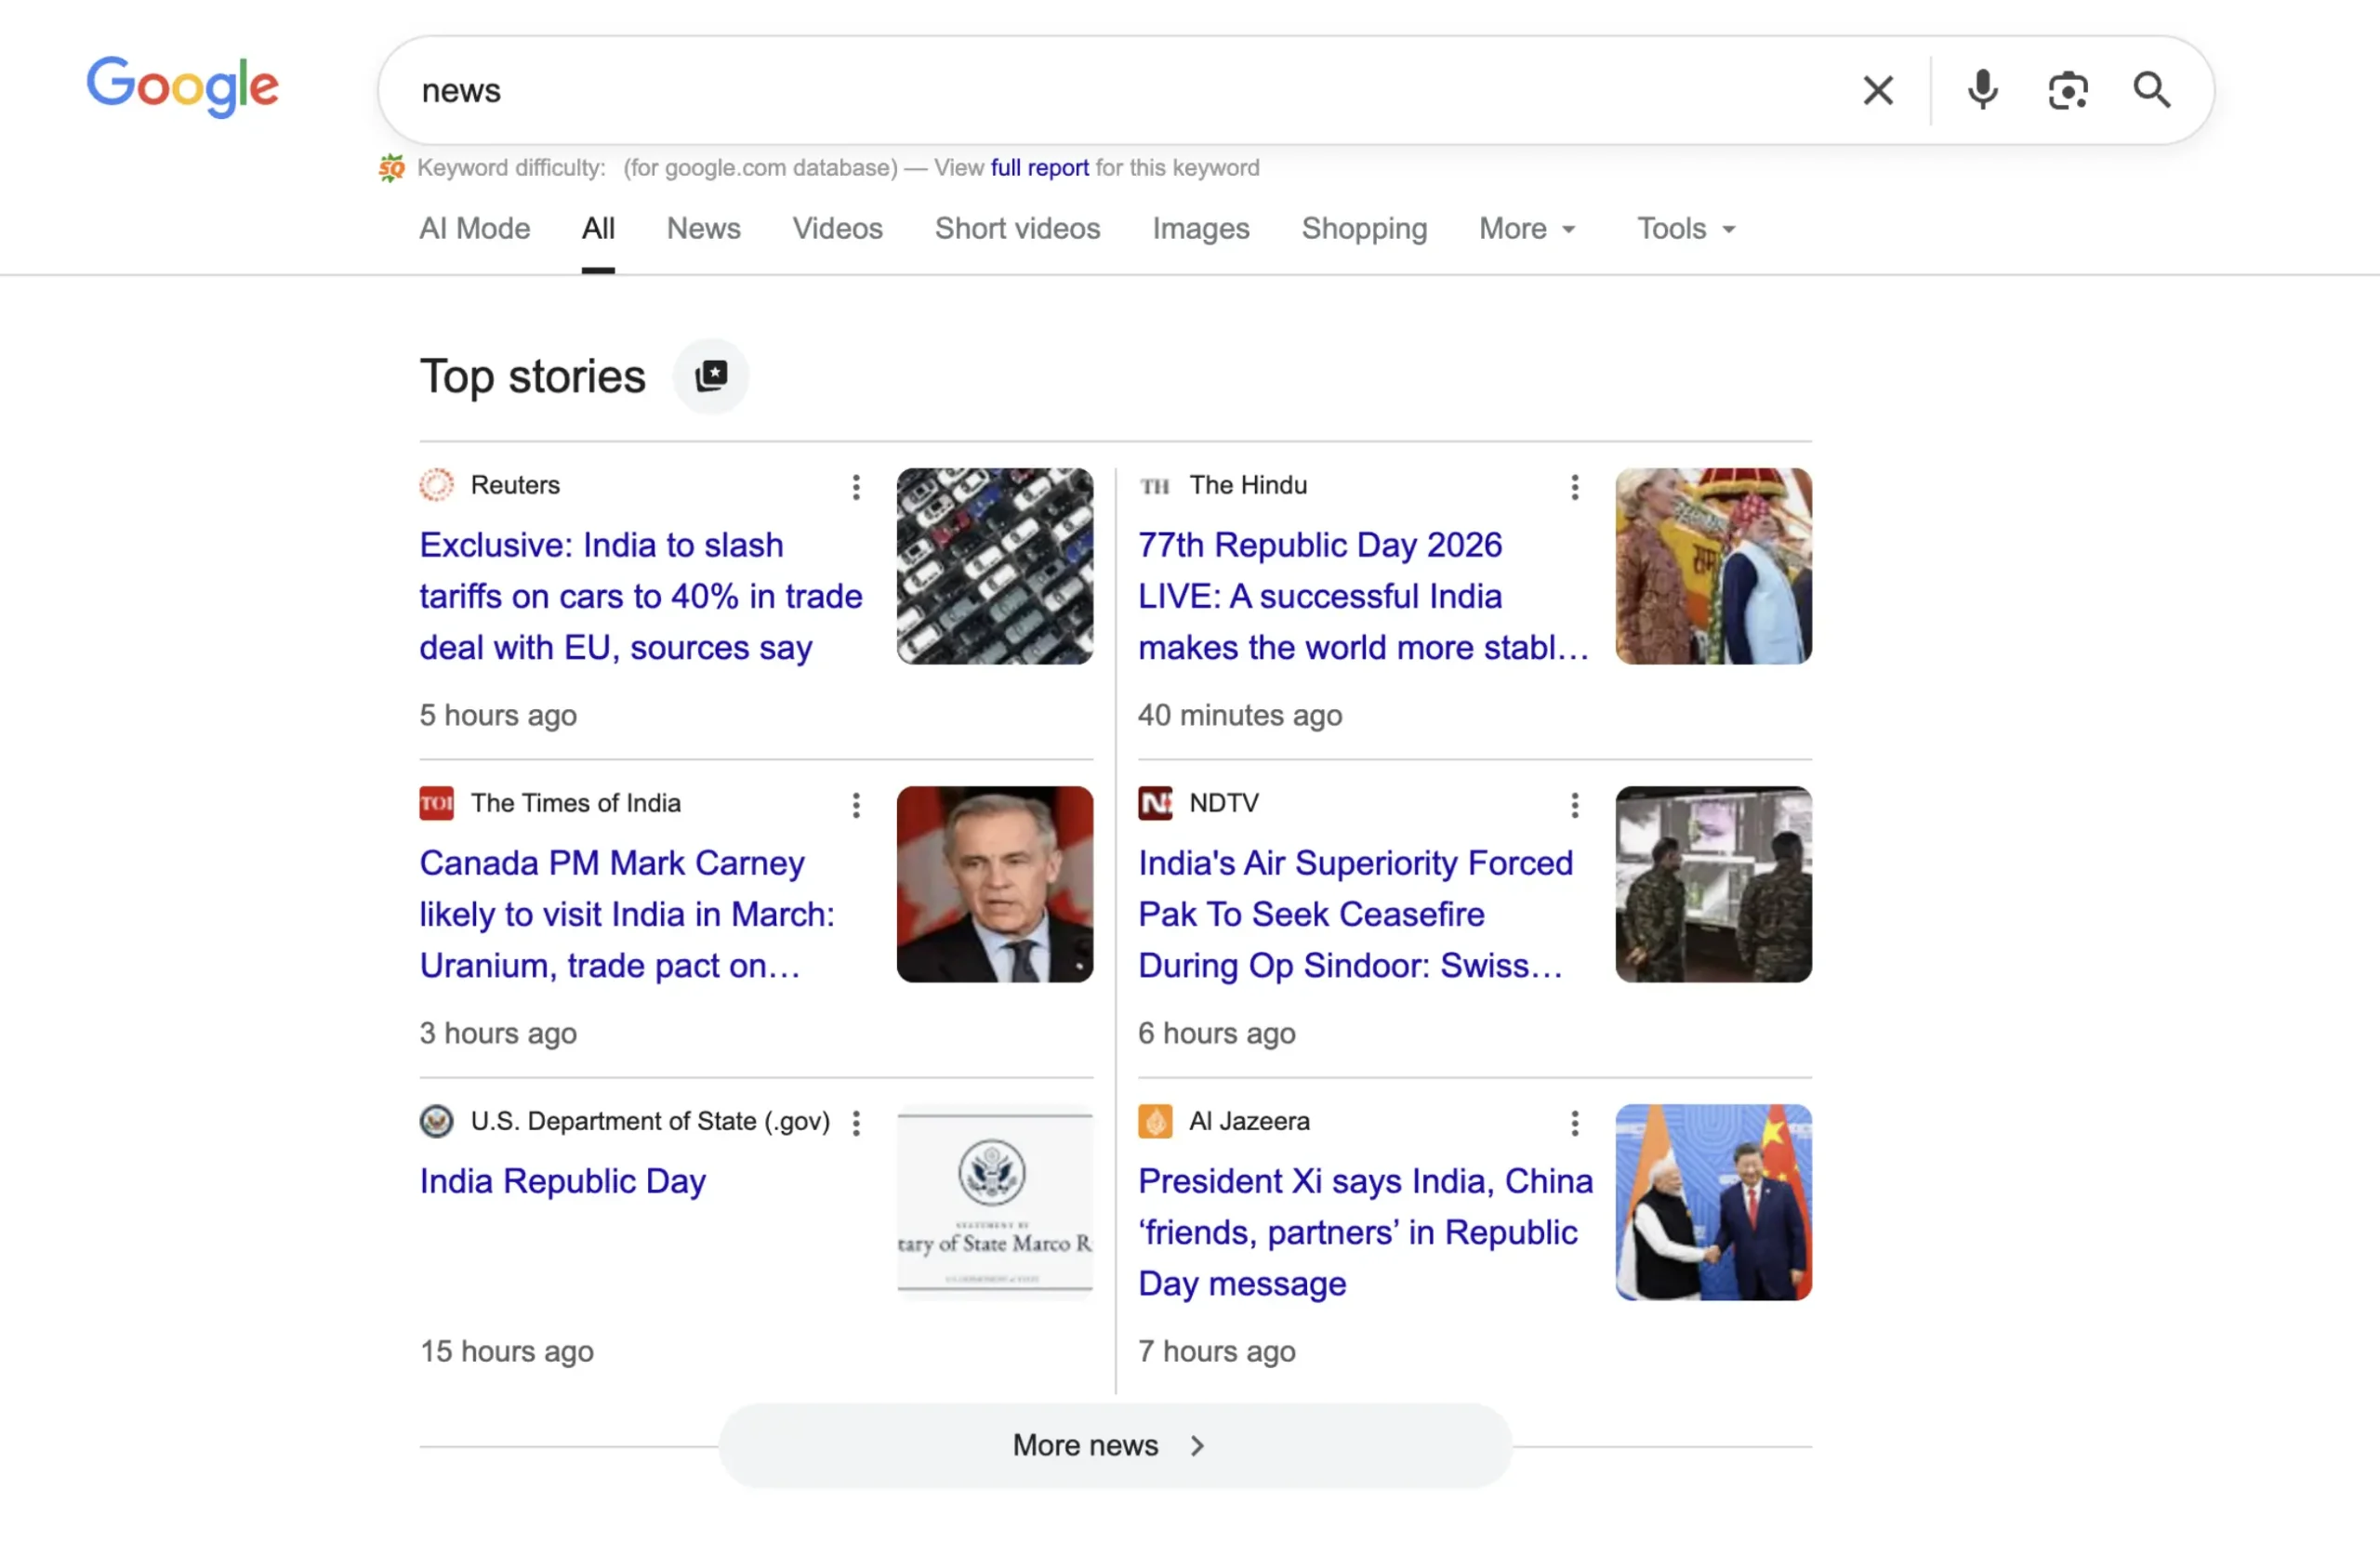Clear the search query with the X icon
The image size is (2380, 1541).
pos(1878,90)
